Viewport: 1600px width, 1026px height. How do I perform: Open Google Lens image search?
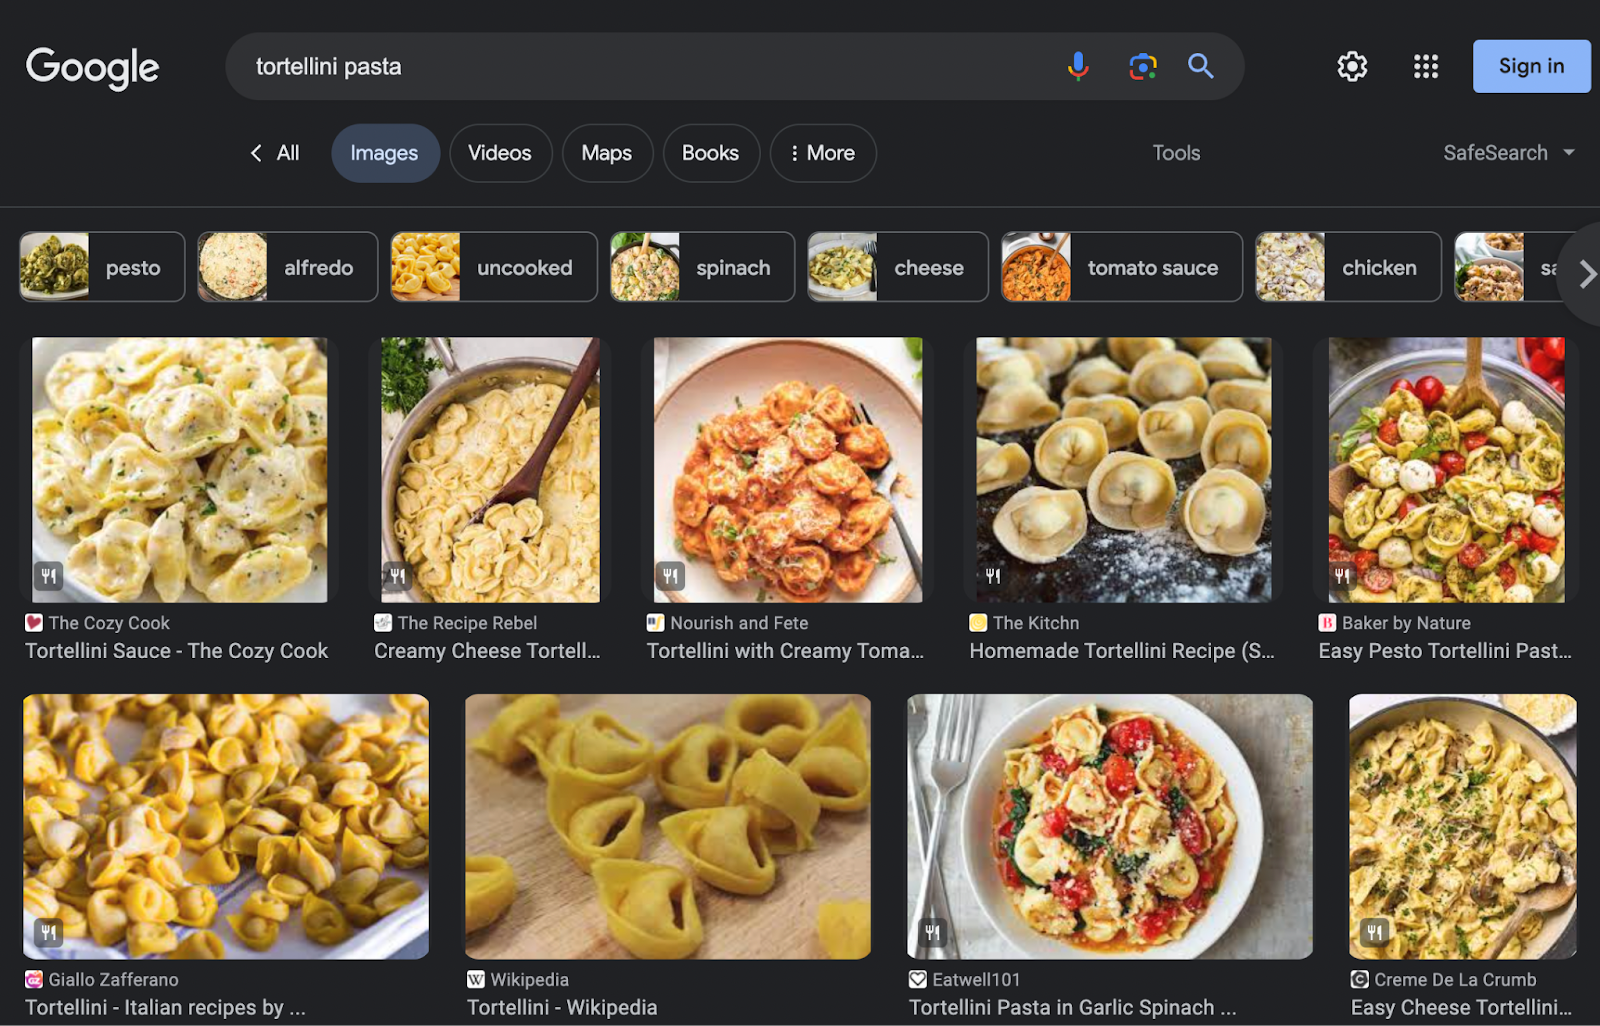click(x=1142, y=66)
